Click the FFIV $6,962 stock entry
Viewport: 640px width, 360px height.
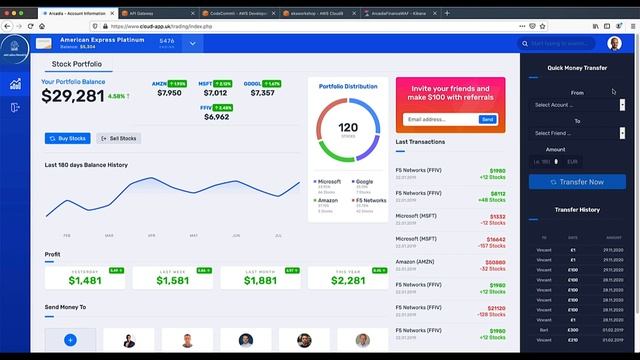point(216,113)
